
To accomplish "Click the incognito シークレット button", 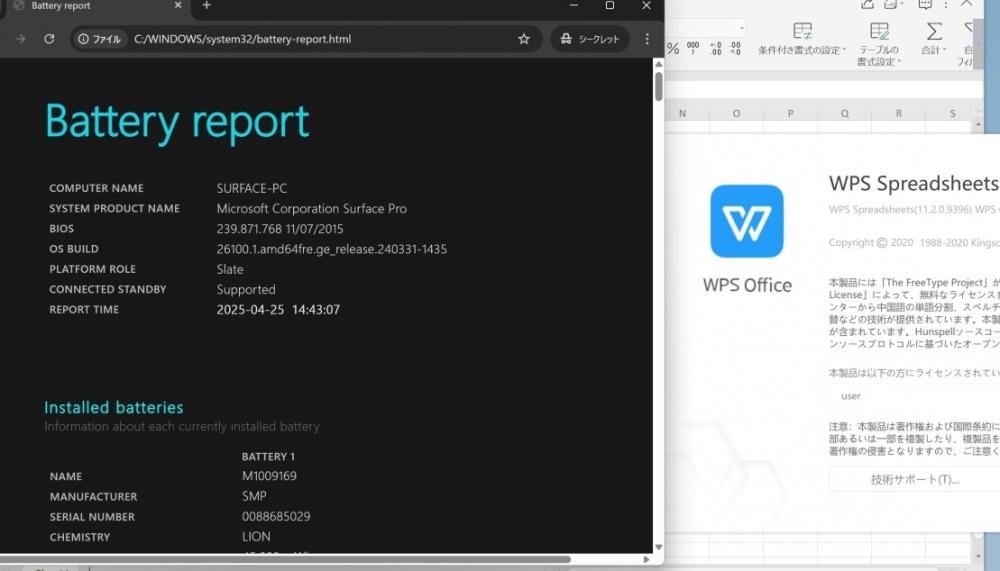I will 590,39.
